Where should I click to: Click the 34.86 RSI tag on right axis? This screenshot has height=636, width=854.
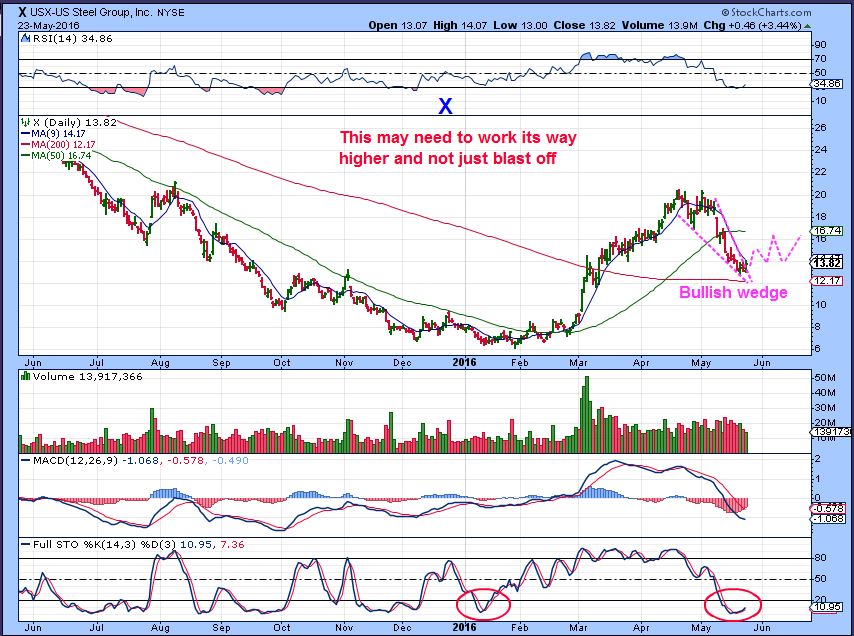827,84
